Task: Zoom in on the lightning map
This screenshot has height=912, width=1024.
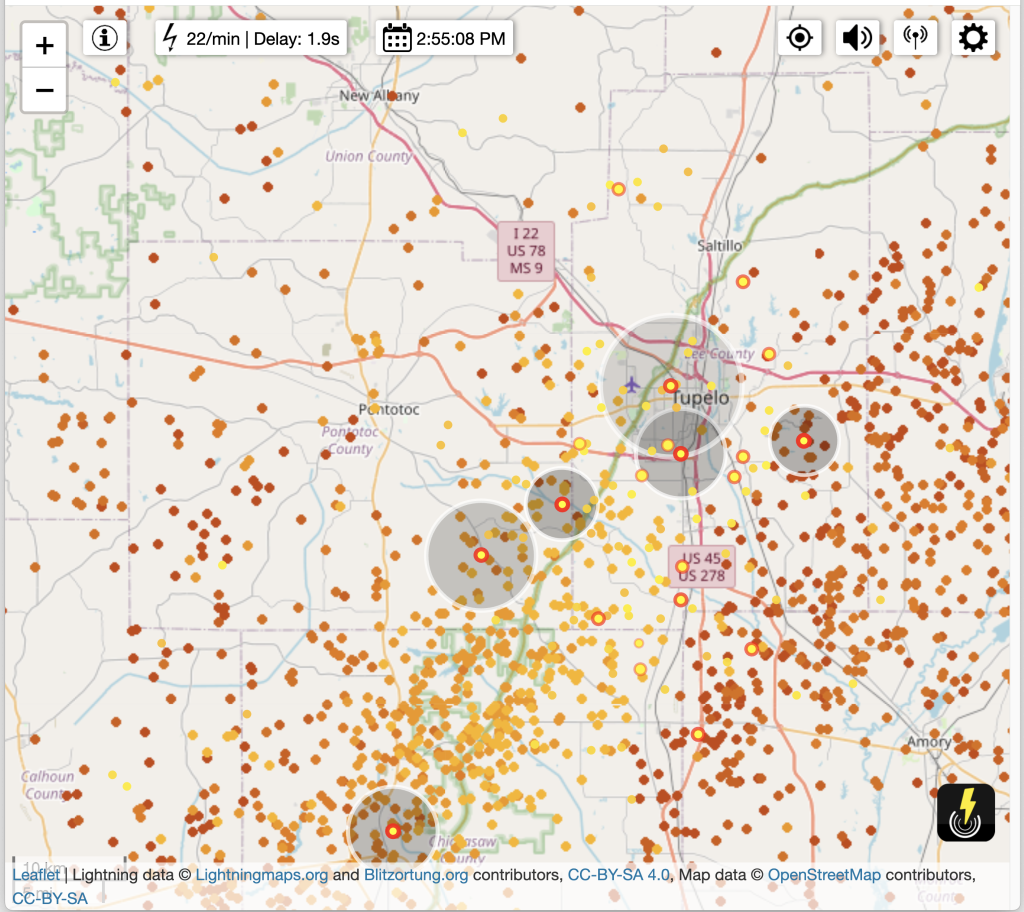Action: (44, 46)
